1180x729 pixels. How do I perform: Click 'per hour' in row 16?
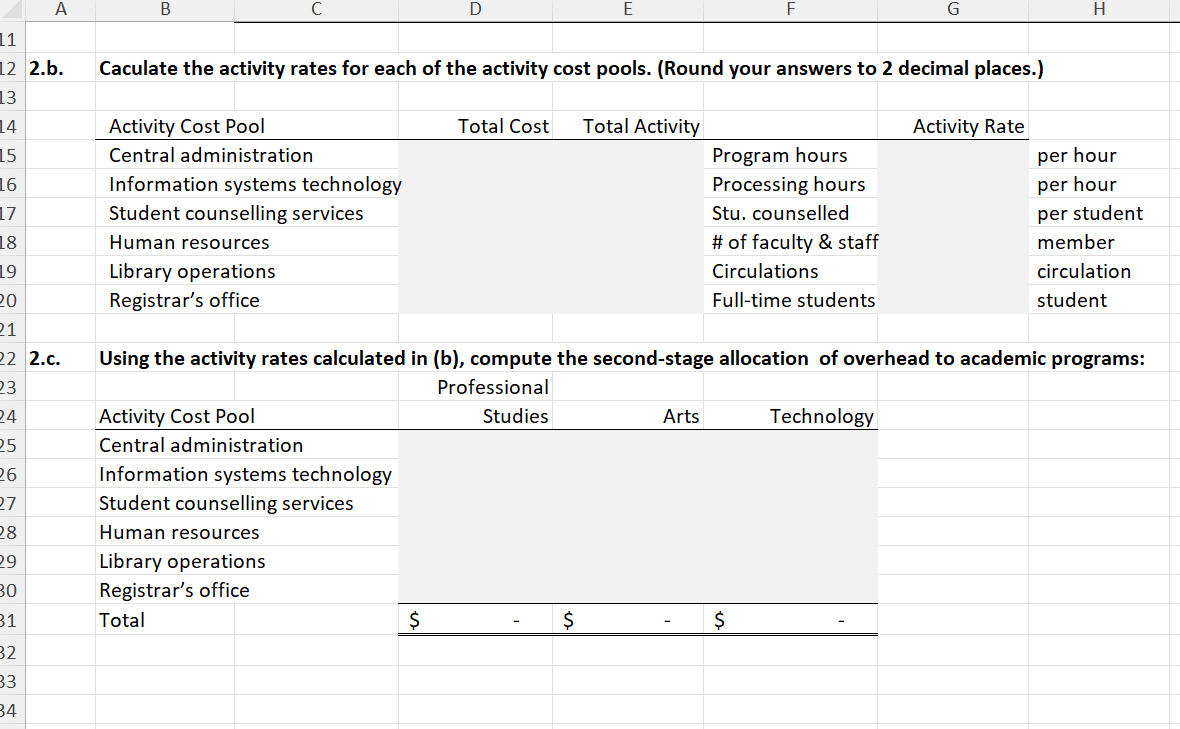point(1076,184)
